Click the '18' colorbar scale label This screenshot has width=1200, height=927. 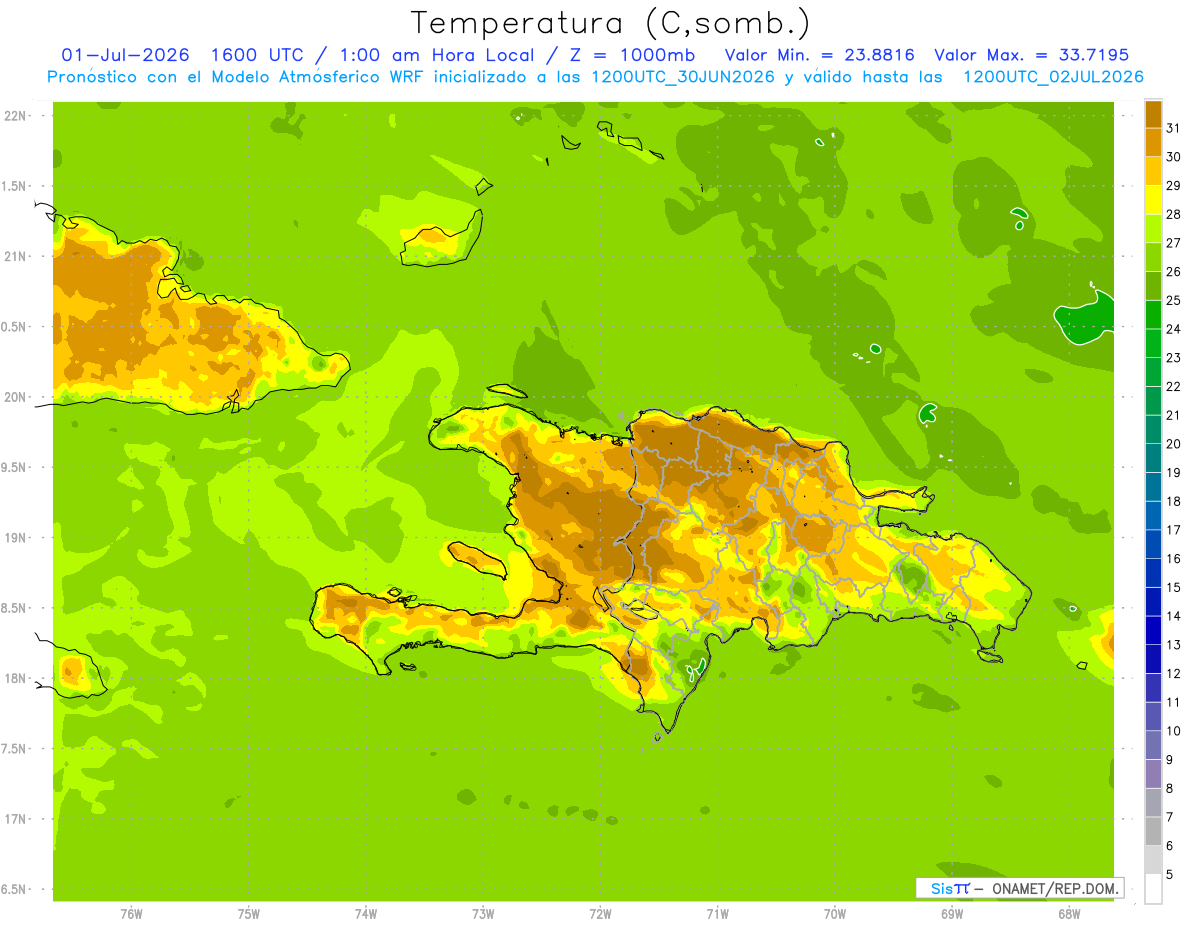1174,501
